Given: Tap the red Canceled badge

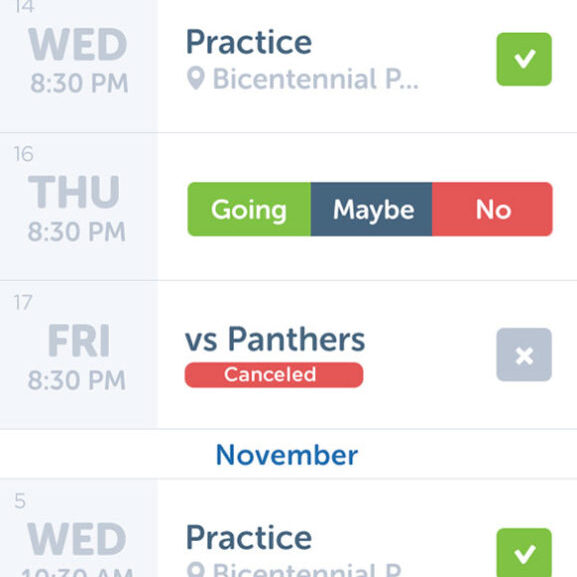Looking at the screenshot, I should pos(274,375).
